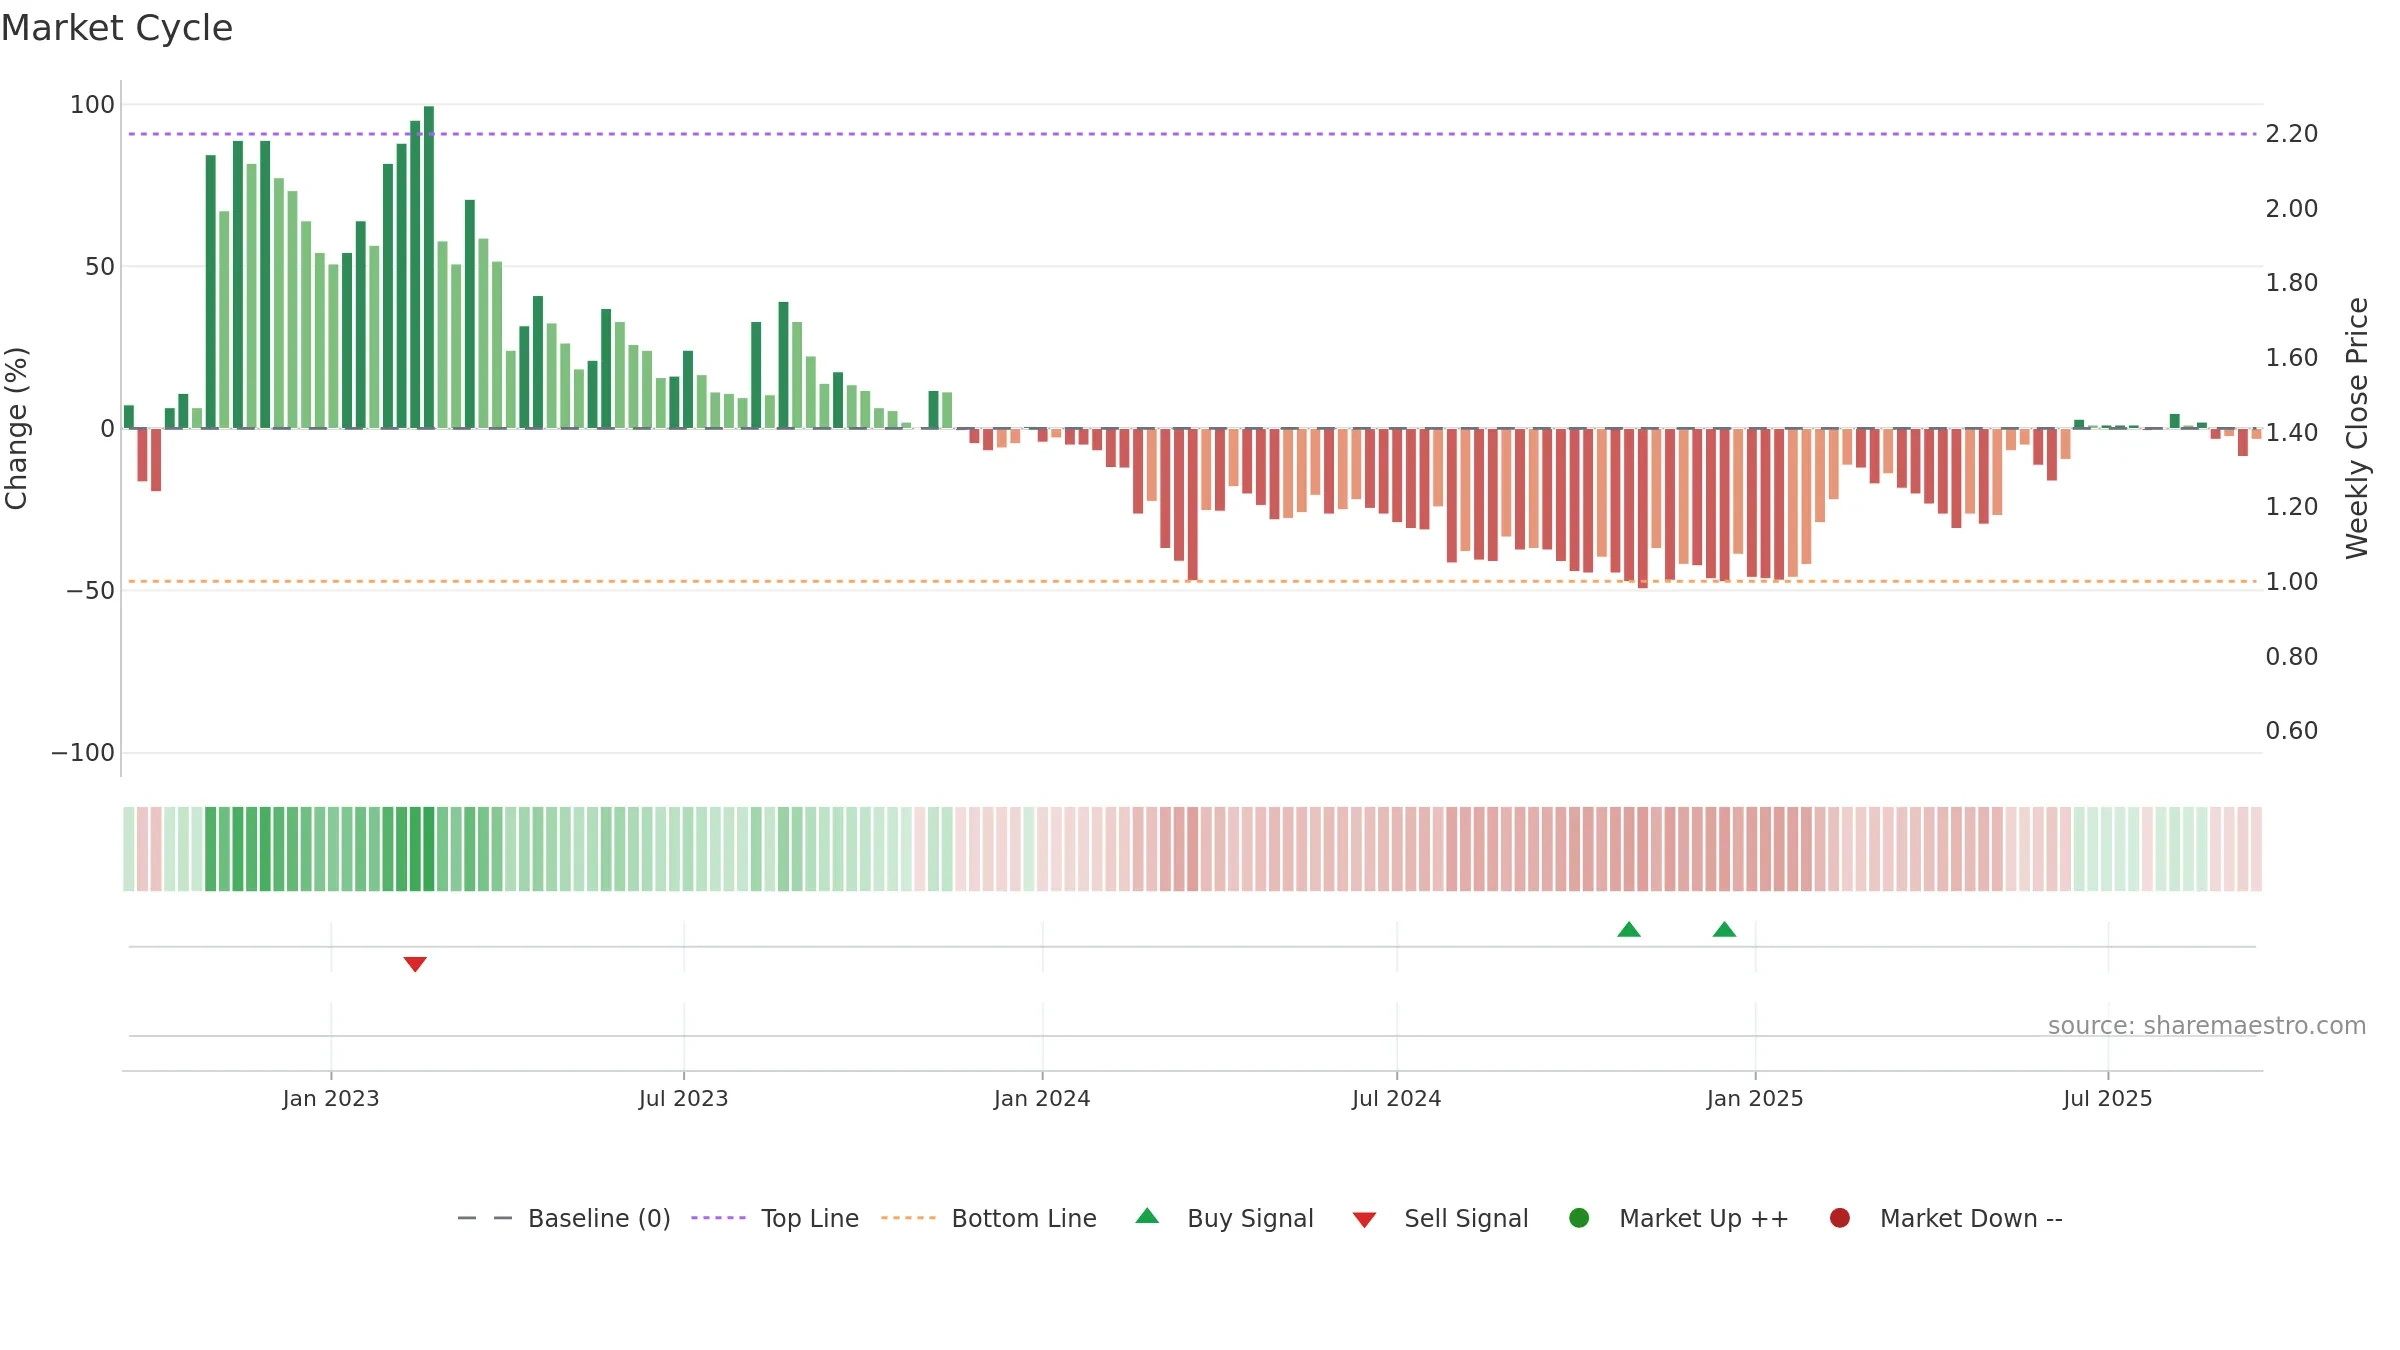Click the 2.20 price label on the right axis

[2291, 133]
